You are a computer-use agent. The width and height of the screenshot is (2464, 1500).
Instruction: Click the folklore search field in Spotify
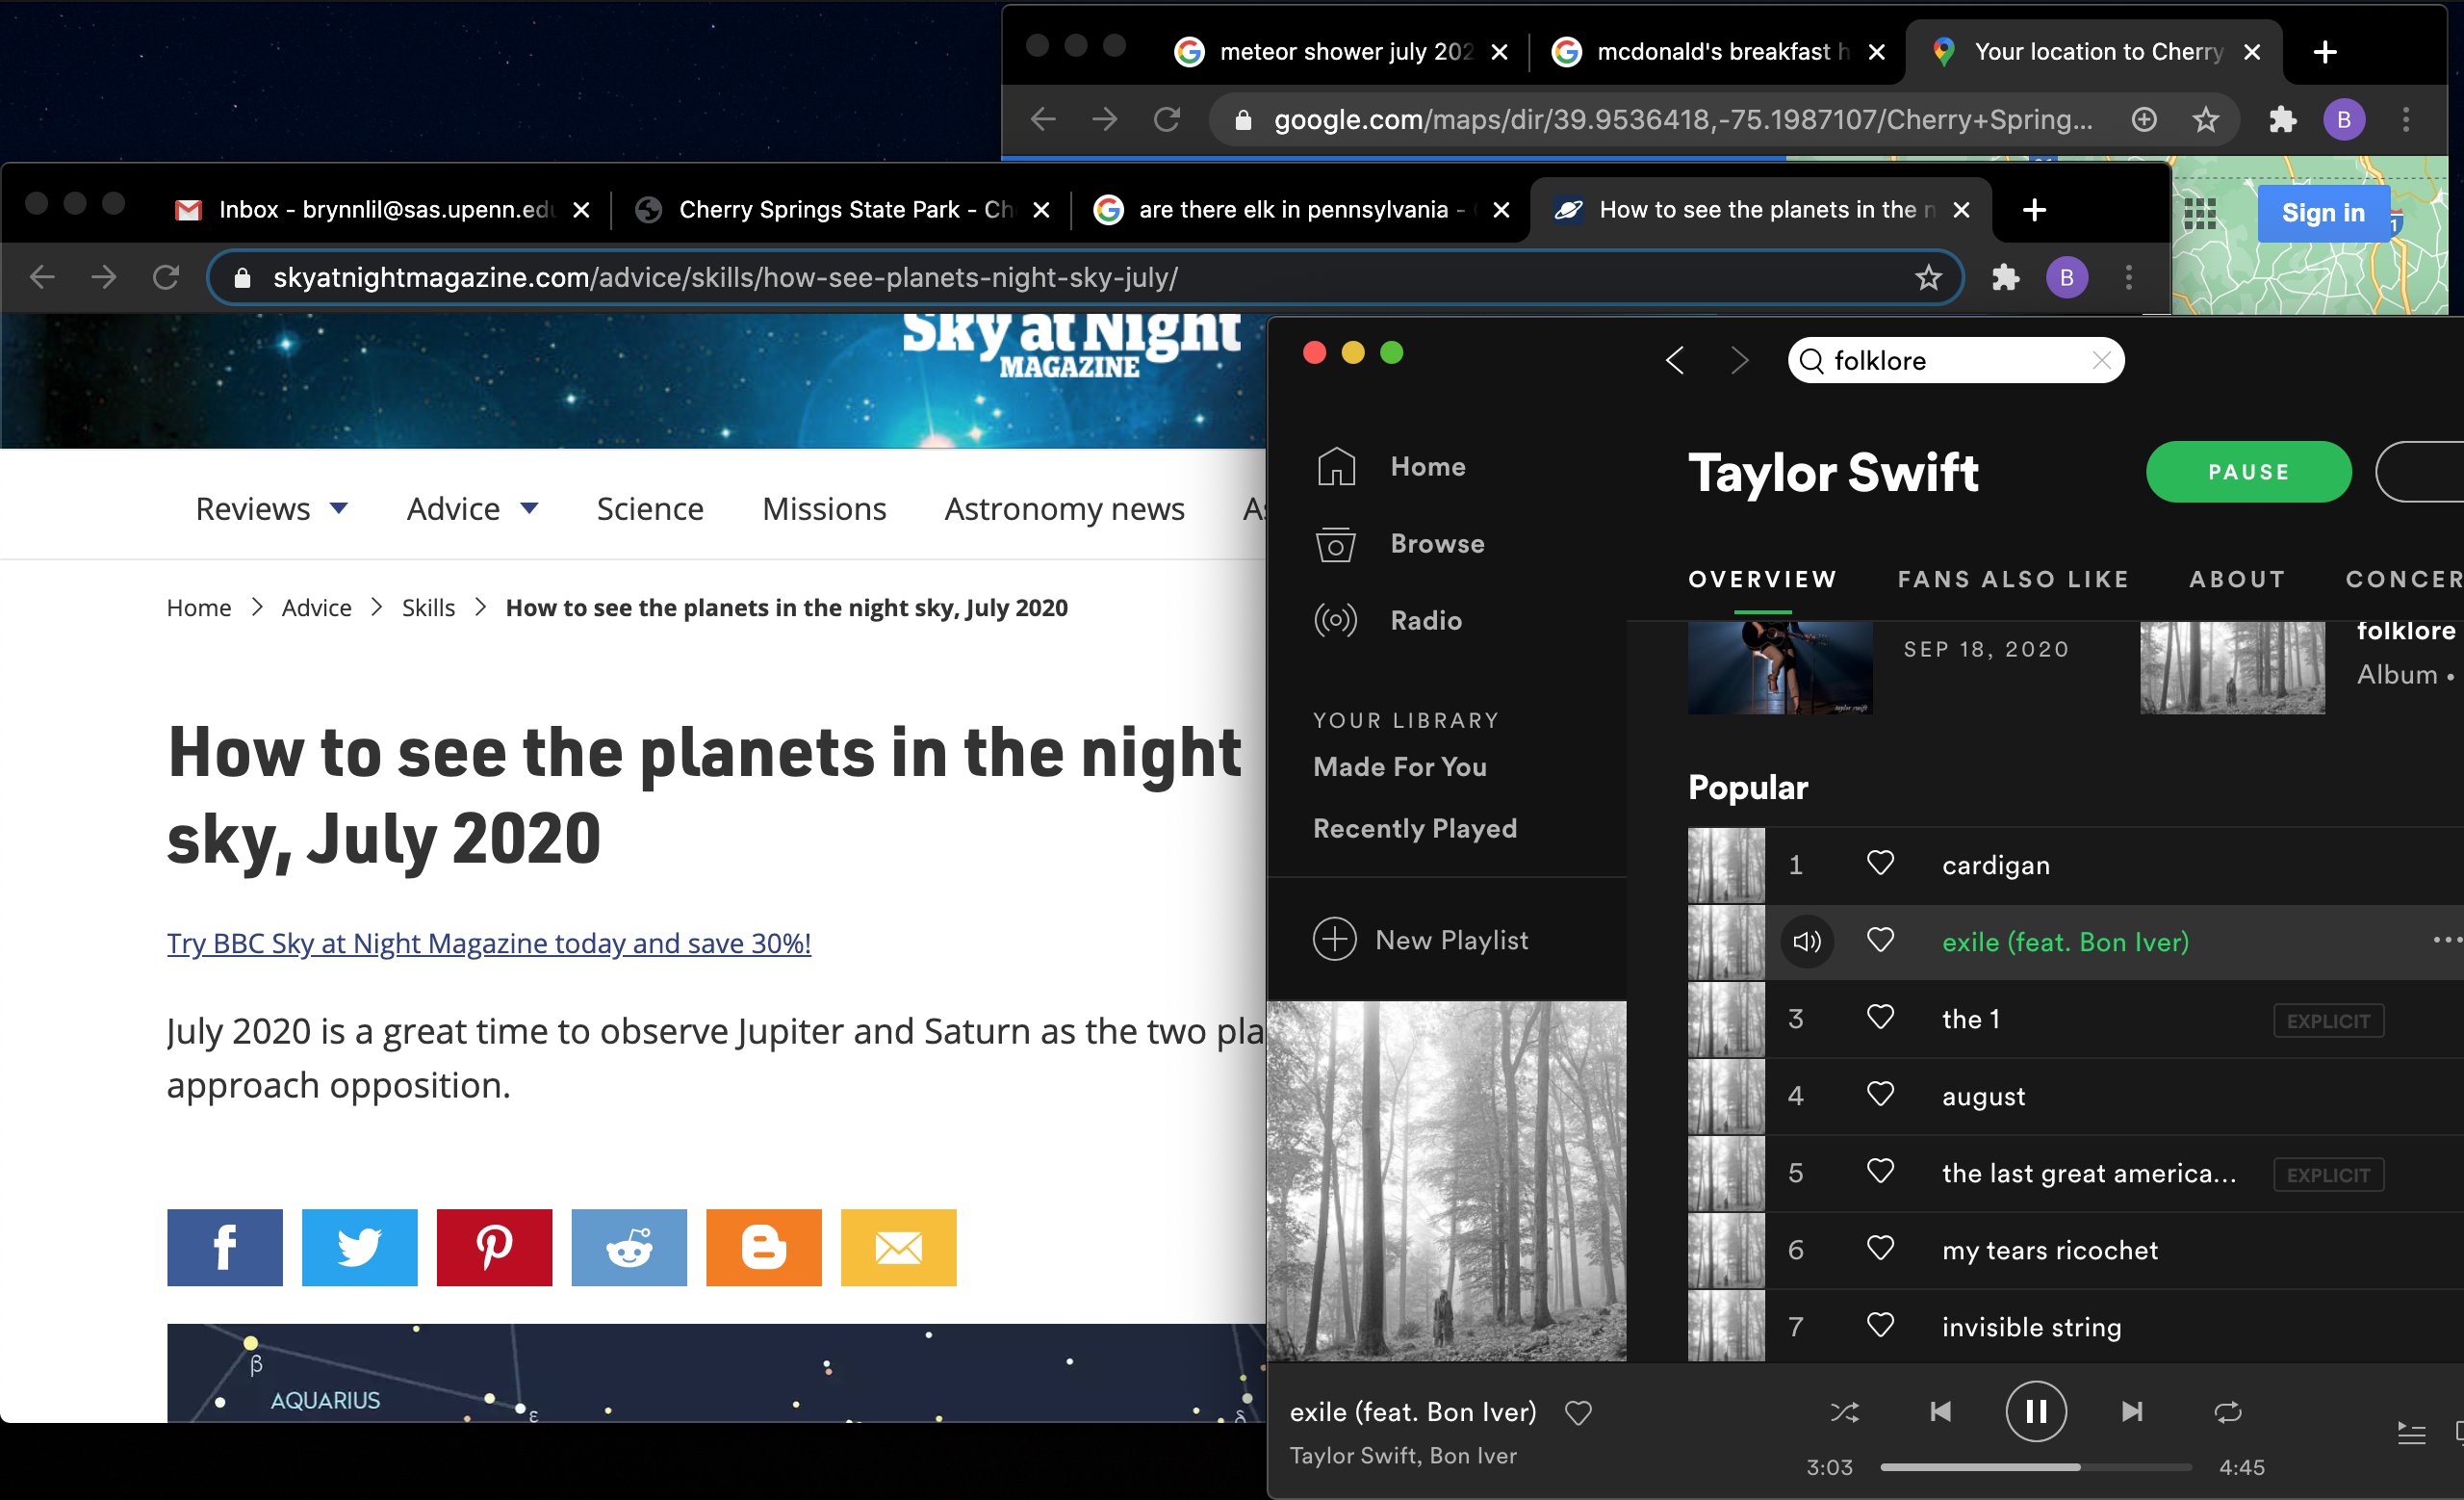[x=1955, y=360]
